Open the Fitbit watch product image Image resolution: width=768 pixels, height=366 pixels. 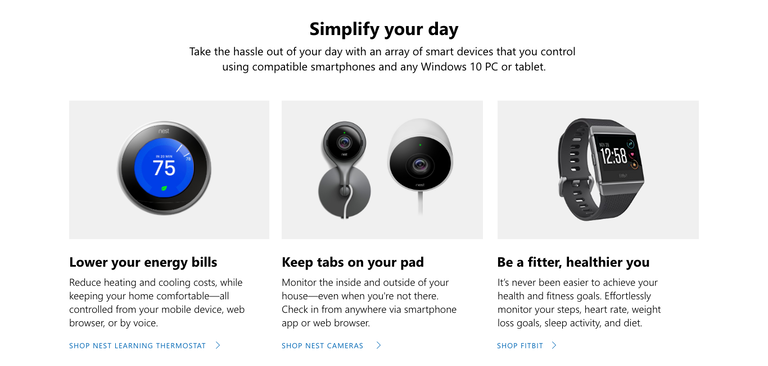(598, 170)
